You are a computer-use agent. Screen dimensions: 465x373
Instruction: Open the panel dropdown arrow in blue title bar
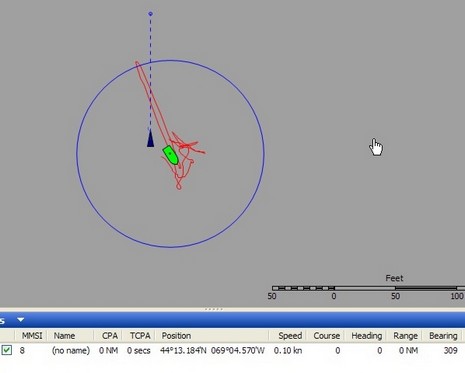21,320
